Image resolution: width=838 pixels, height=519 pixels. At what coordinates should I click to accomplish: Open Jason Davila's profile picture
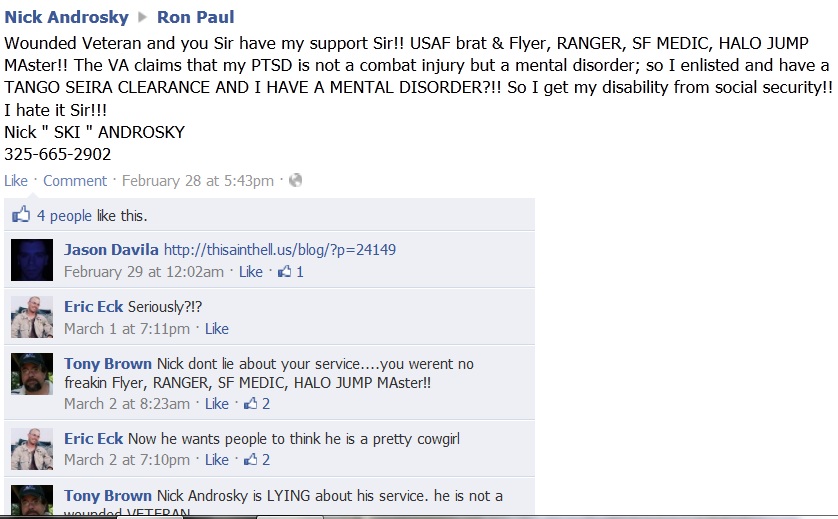coord(32,260)
